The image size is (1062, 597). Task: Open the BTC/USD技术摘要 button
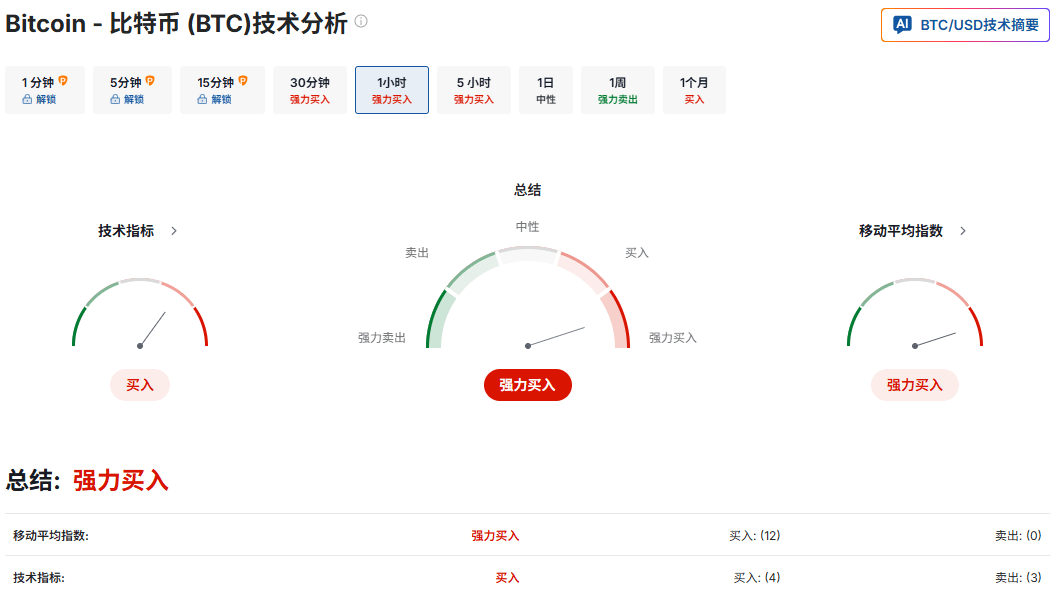[965, 25]
